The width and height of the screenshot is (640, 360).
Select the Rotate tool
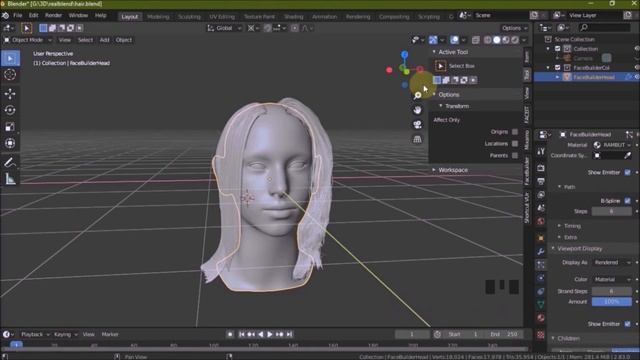coord(10,110)
